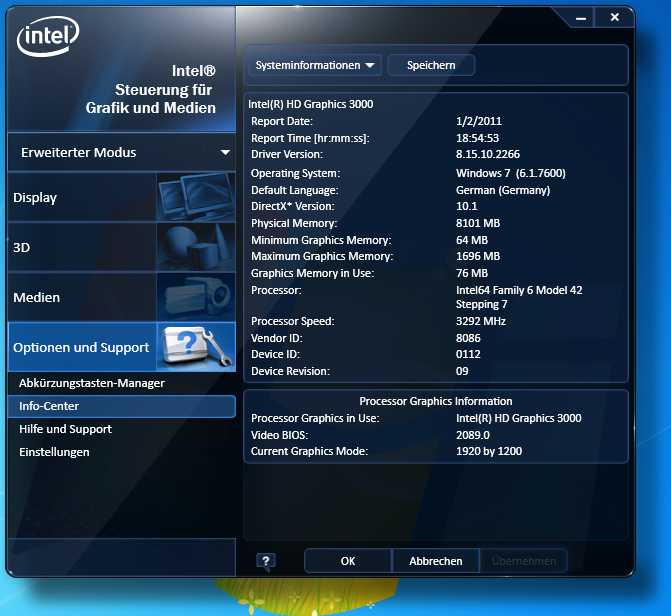Image resolution: width=671 pixels, height=616 pixels.
Task: Open help with the question mark button
Action: [x=265, y=561]
